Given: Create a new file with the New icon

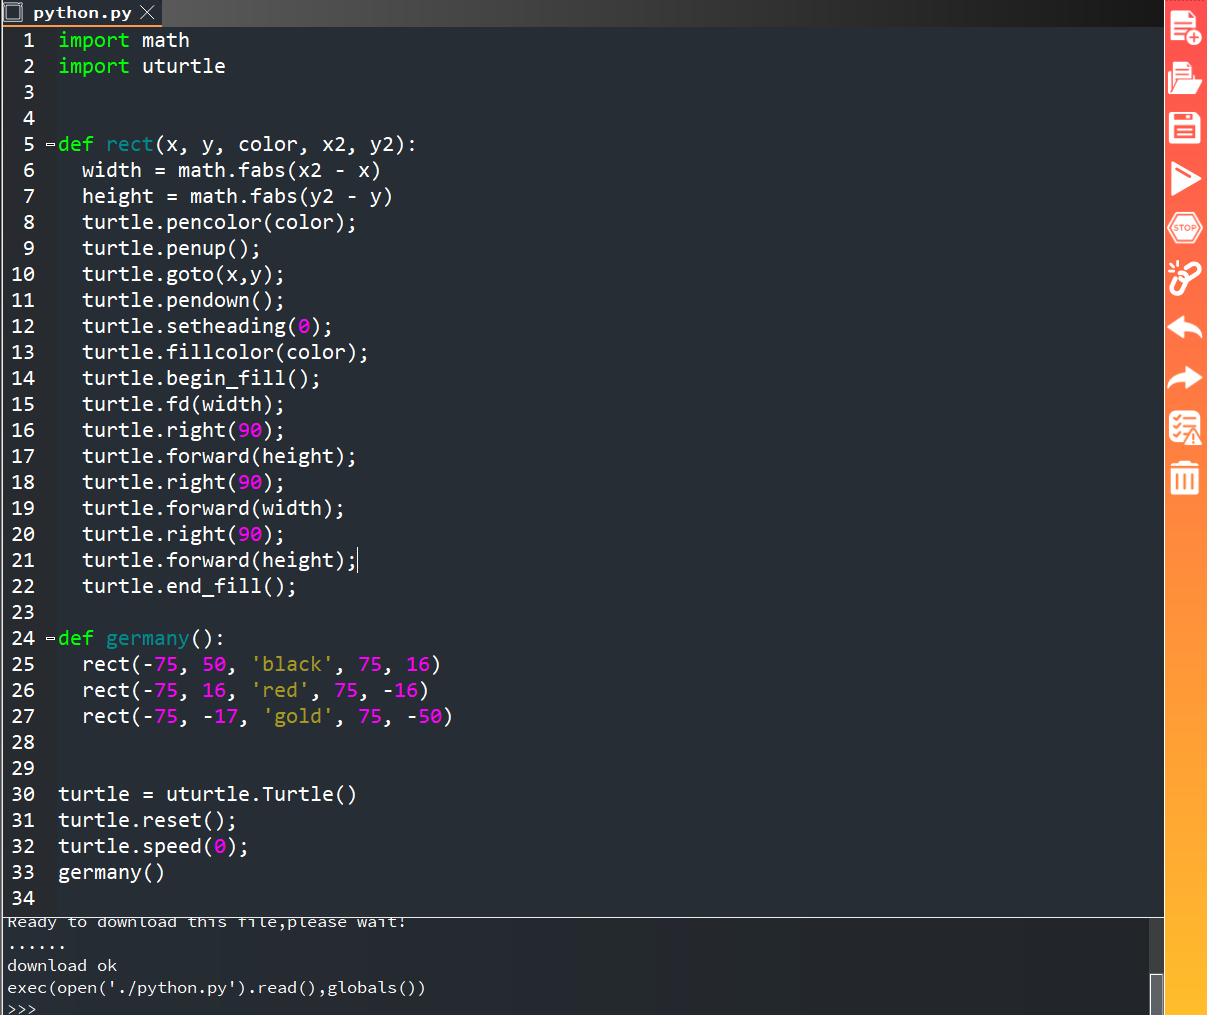Looking at the screenshot, I should (1185, 27).
